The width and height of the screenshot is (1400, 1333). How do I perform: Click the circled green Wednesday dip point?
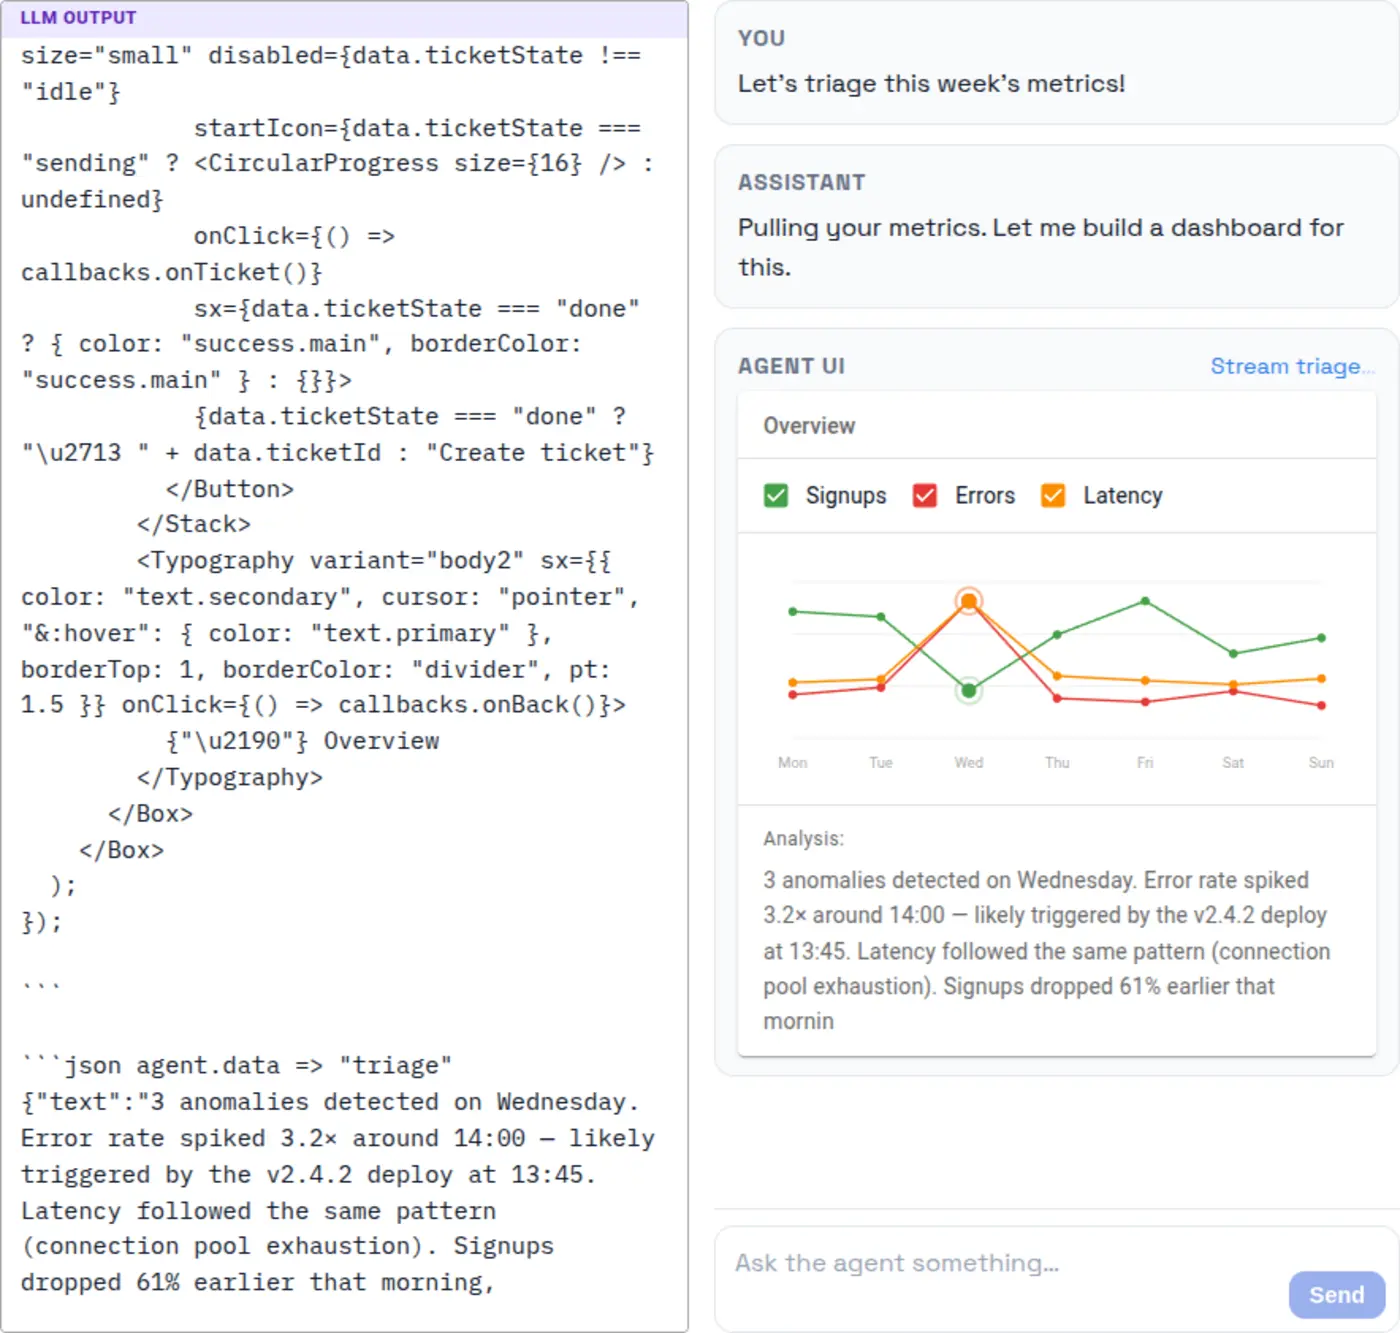click(x=968, y=690)
